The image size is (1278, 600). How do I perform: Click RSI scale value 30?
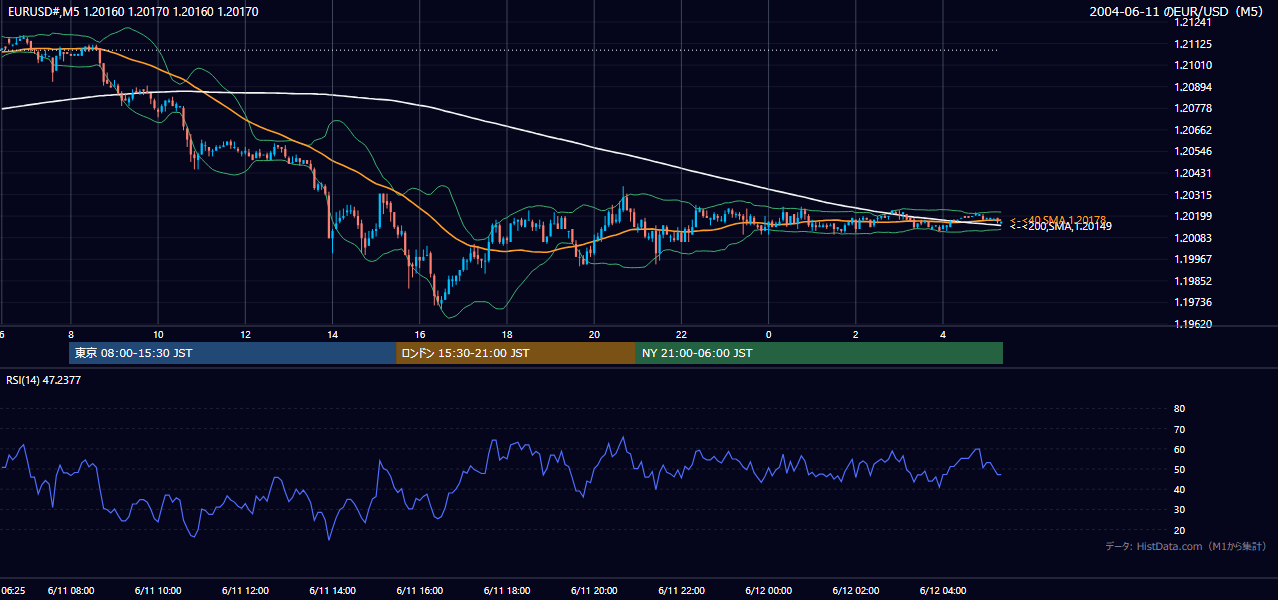coord(1179,509)
